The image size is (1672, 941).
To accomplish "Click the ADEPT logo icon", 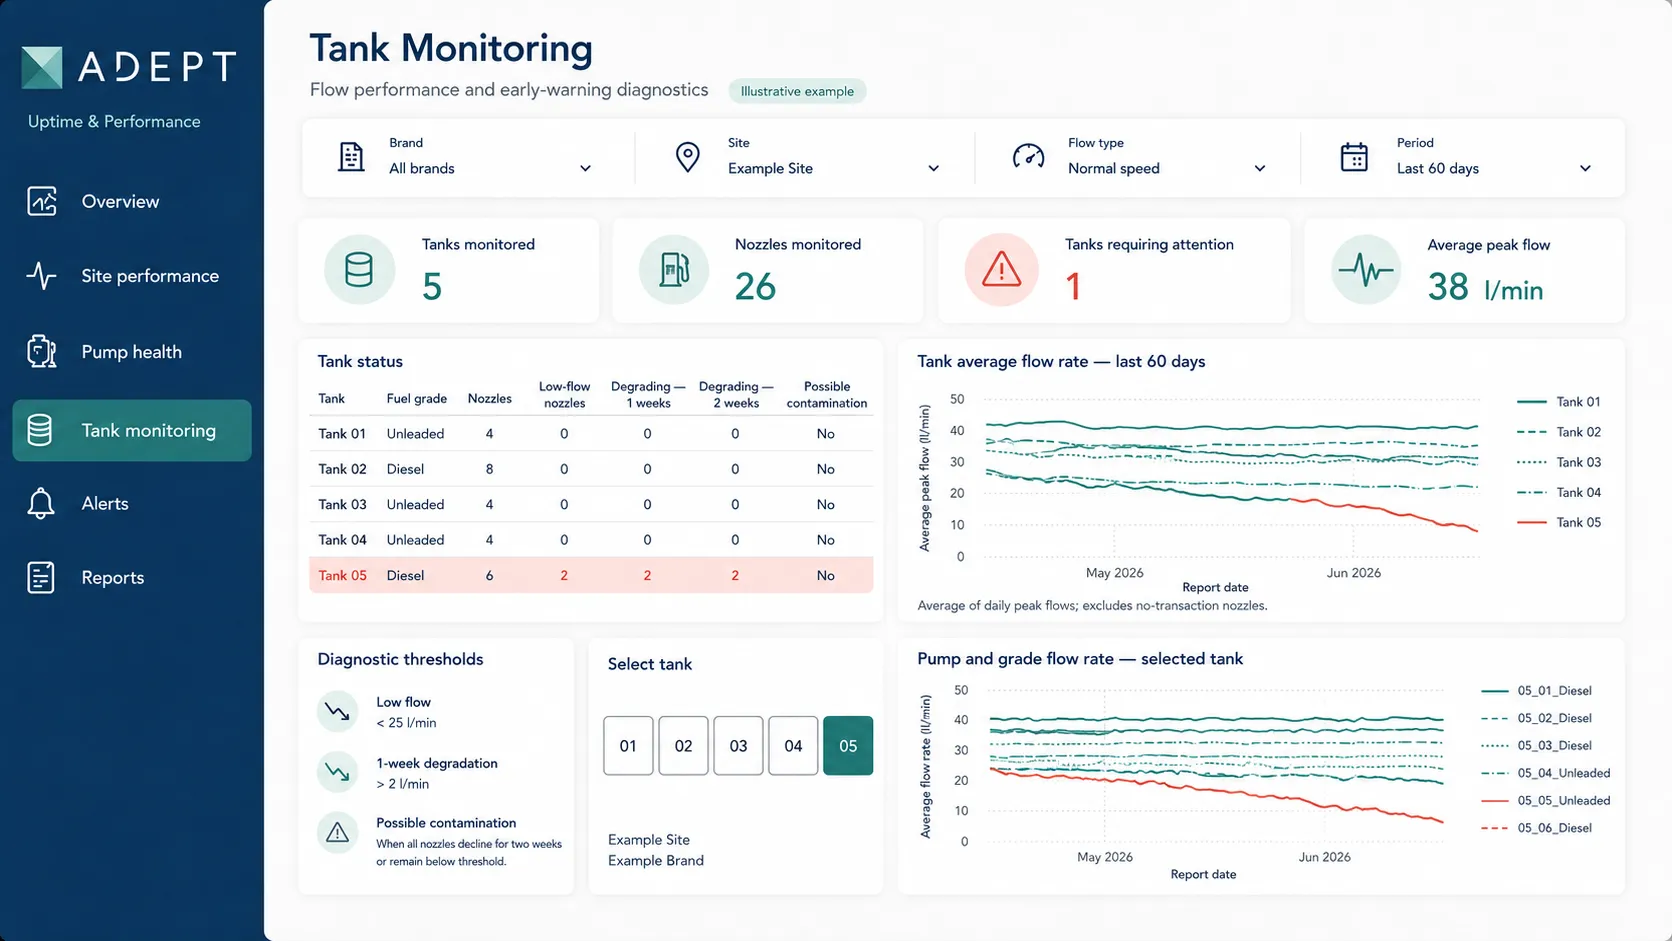I will click(x=42, y=67).
